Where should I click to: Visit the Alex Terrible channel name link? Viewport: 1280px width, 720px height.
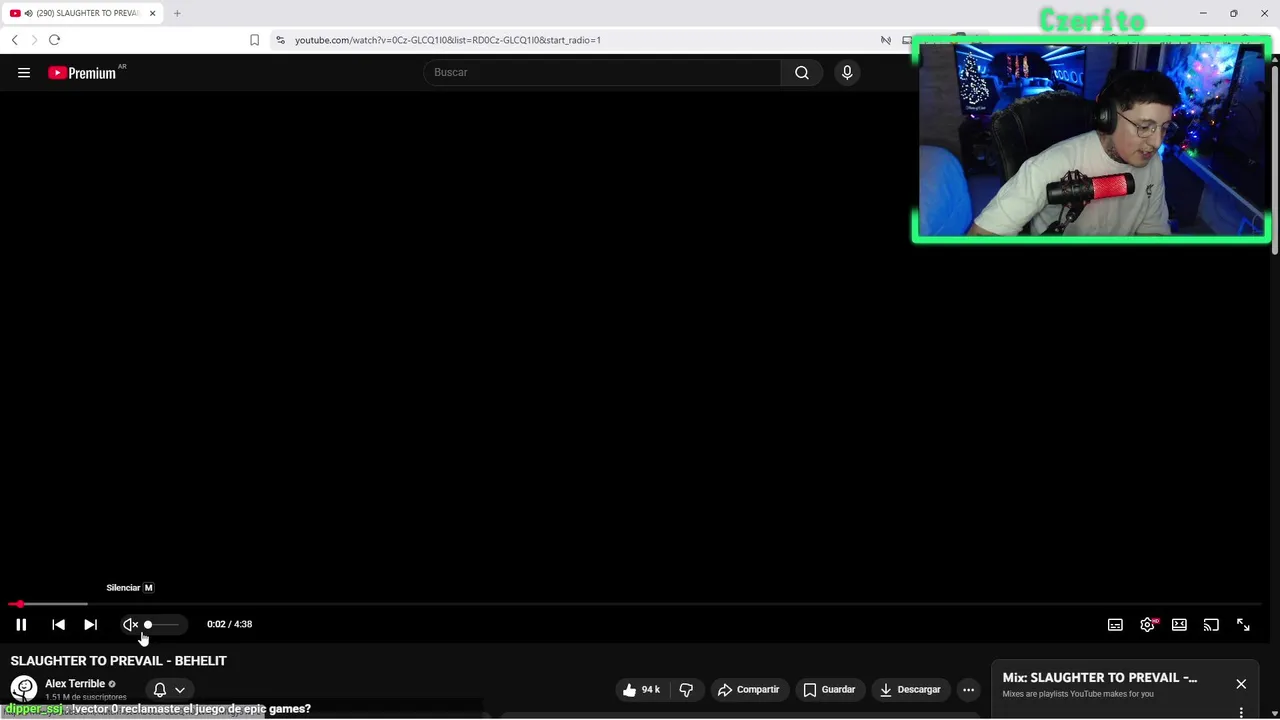(x=75, y=684)
